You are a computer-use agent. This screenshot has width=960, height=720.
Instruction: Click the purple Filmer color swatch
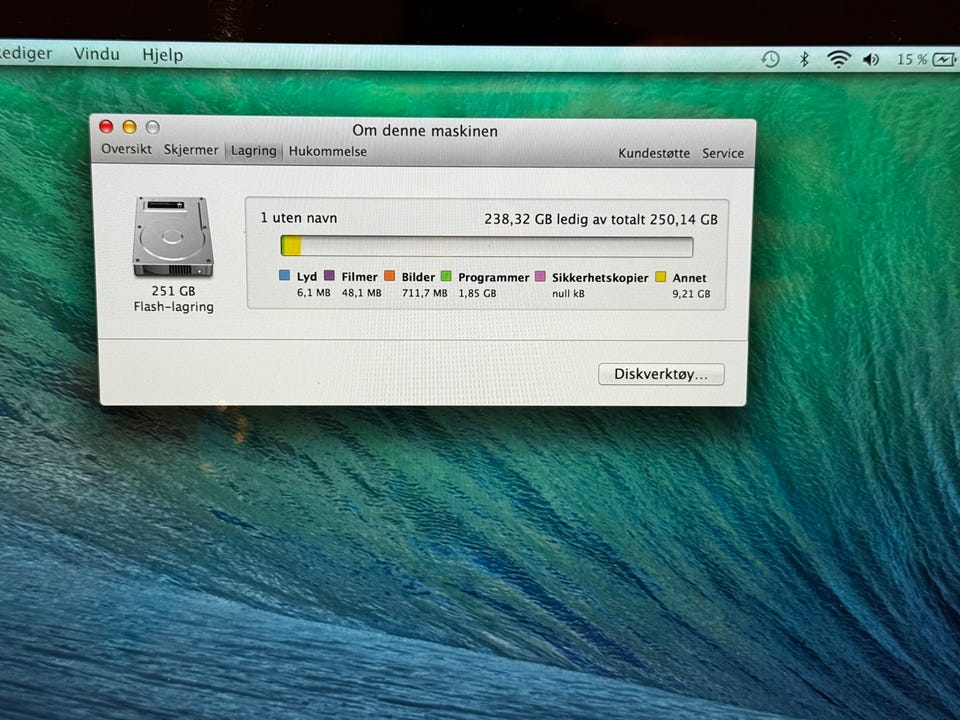[x=329, y=276]
